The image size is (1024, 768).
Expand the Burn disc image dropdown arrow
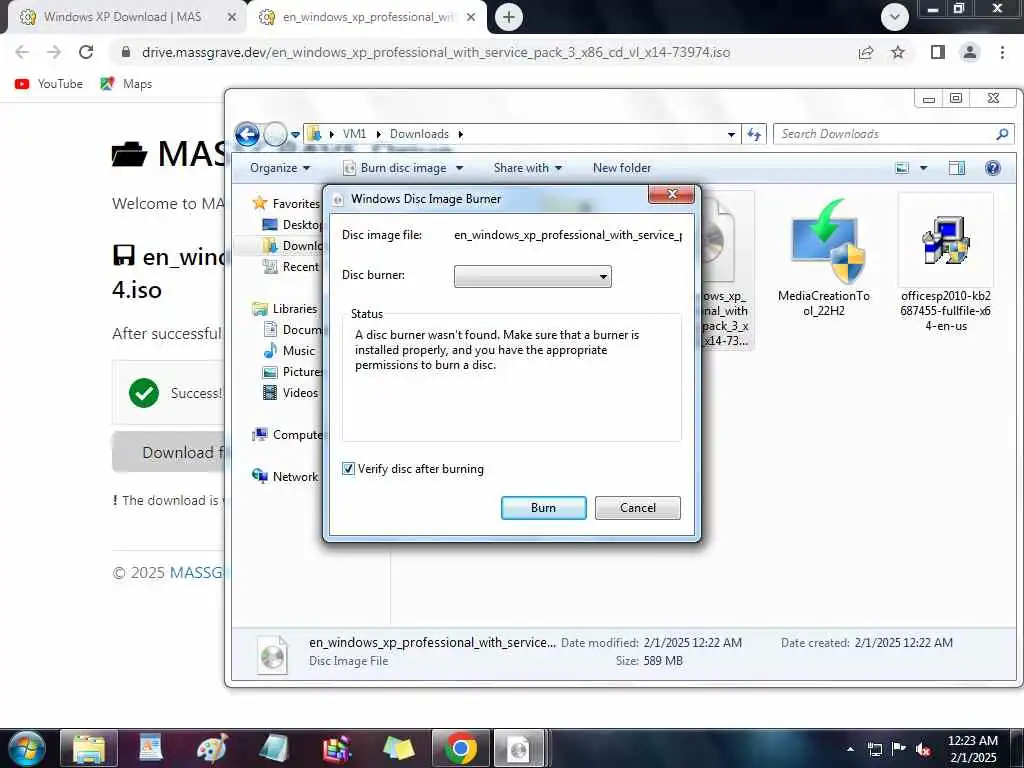(x=459, y=168)
